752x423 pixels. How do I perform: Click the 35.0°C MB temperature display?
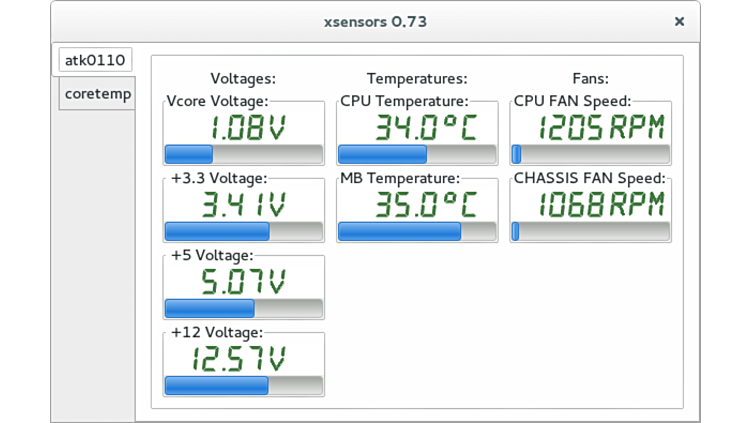click(425, 205)
